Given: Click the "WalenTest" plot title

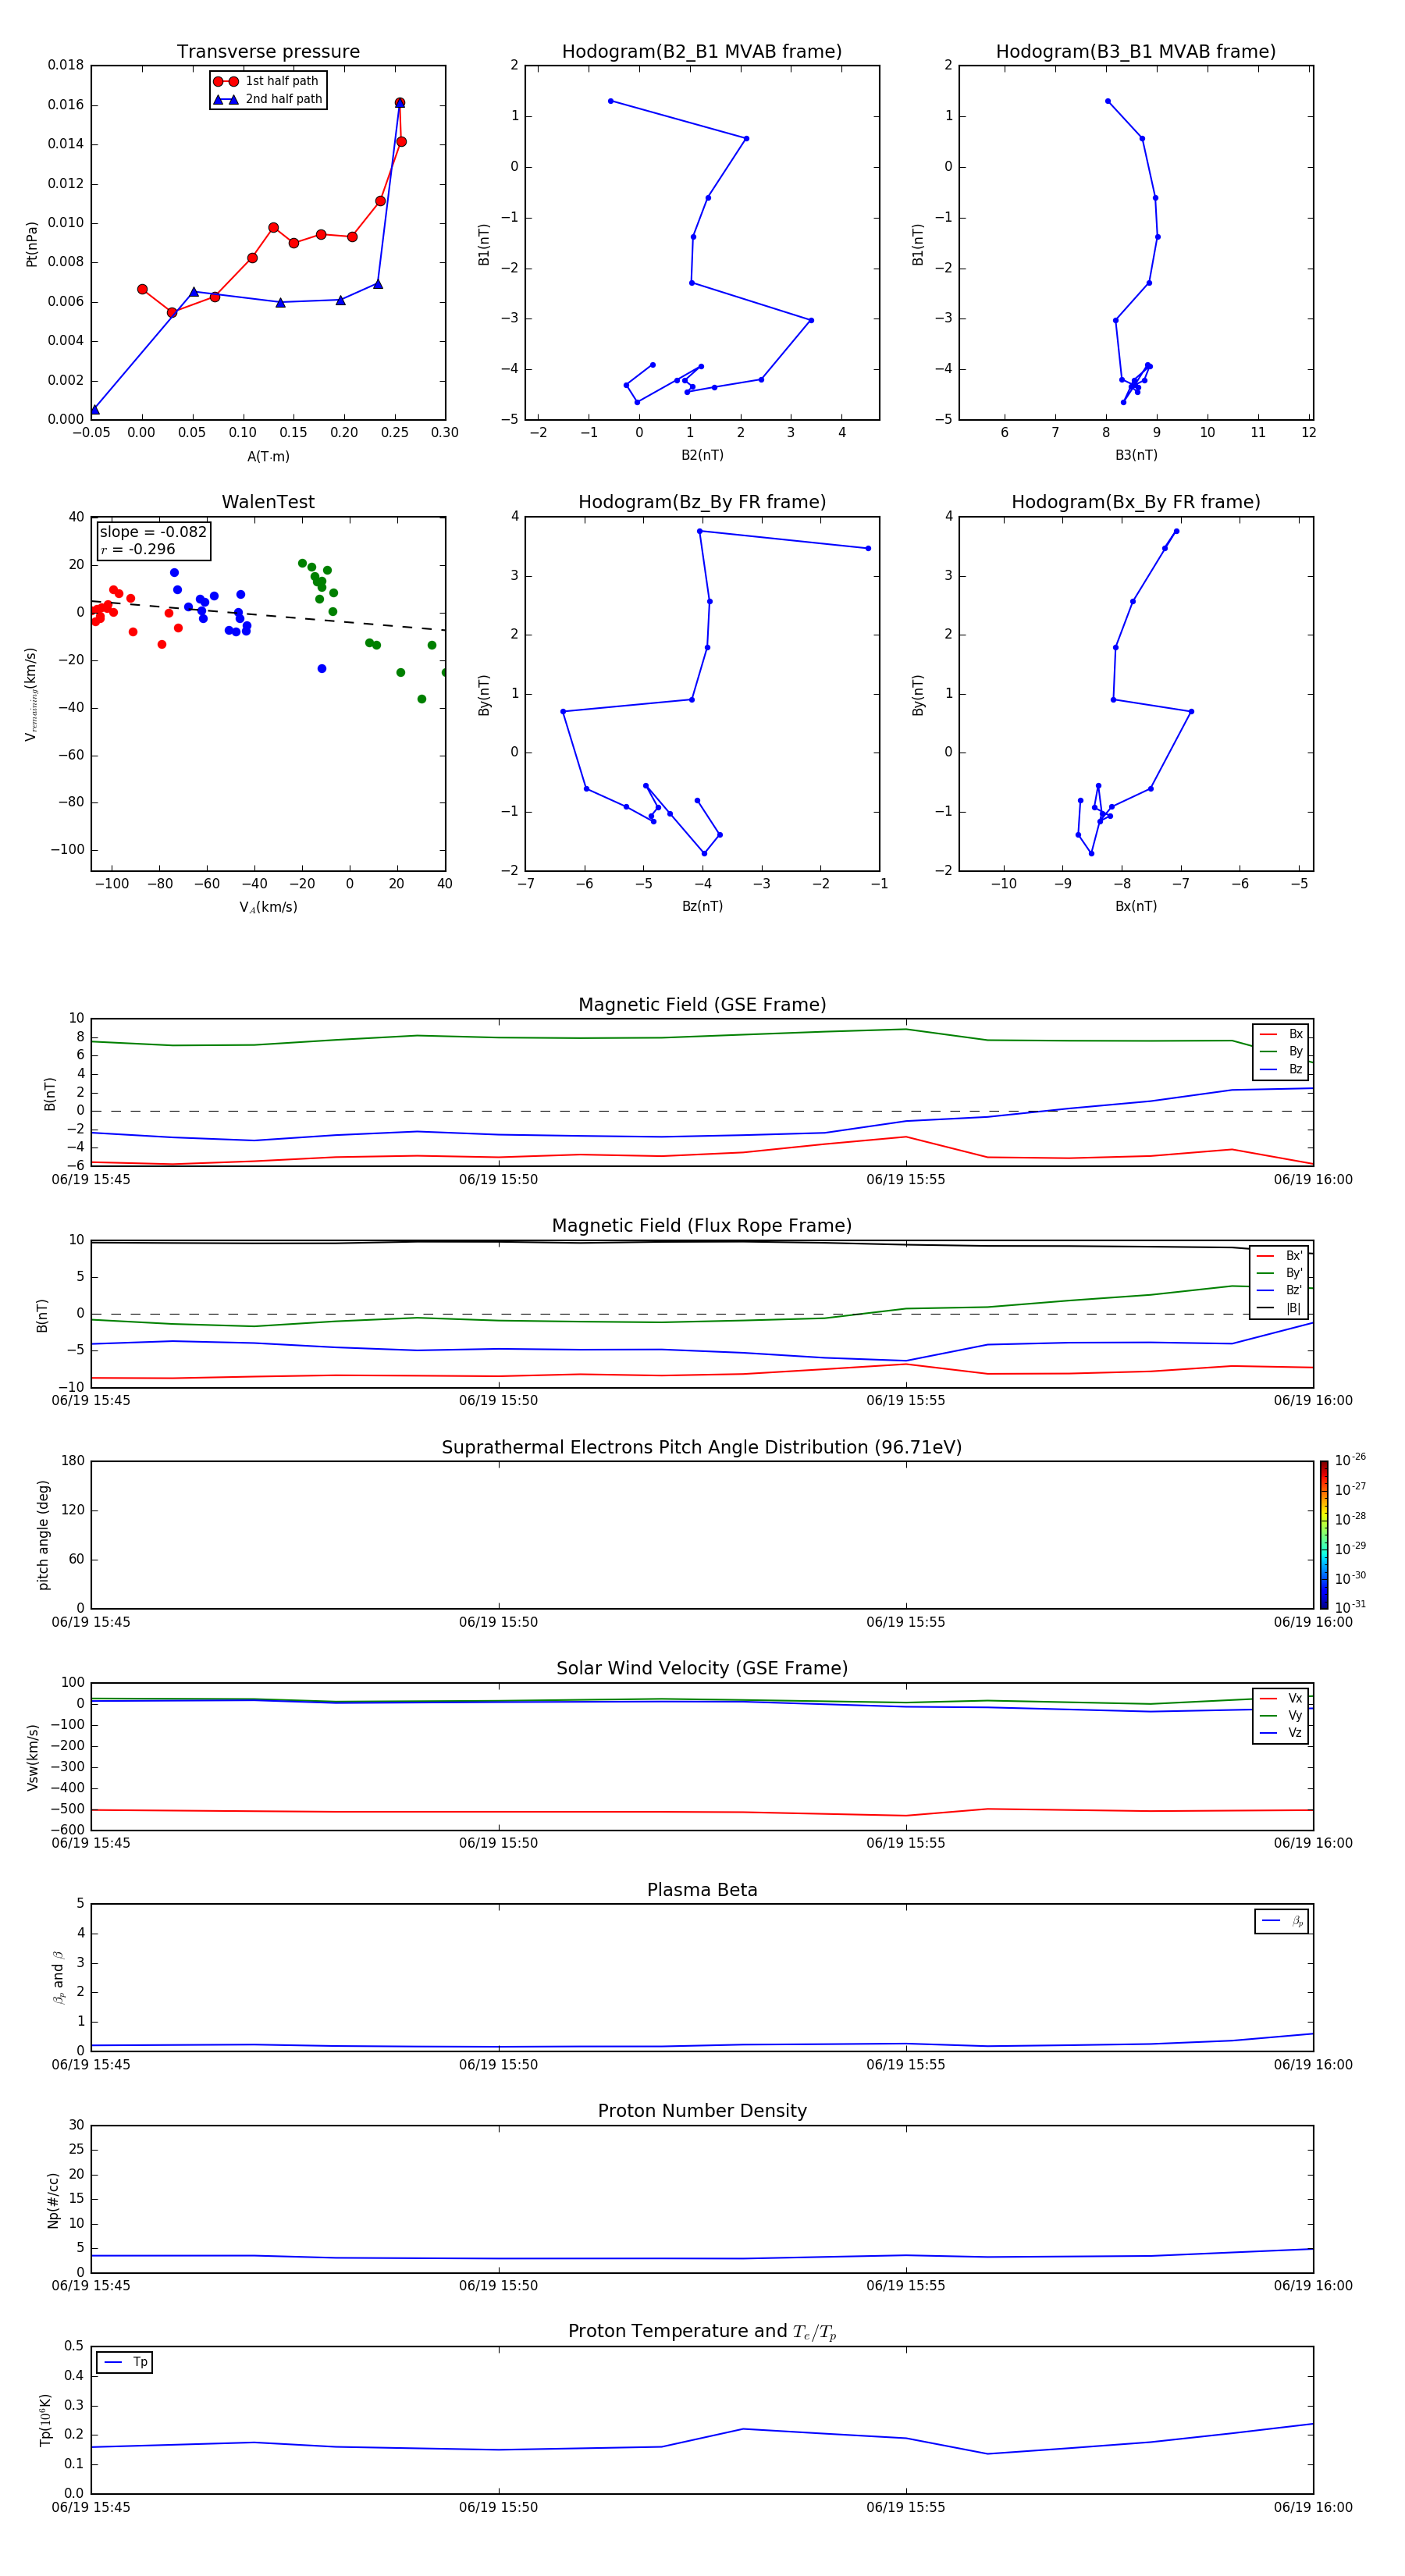Looking at the screenshot, I should [268, 502].
